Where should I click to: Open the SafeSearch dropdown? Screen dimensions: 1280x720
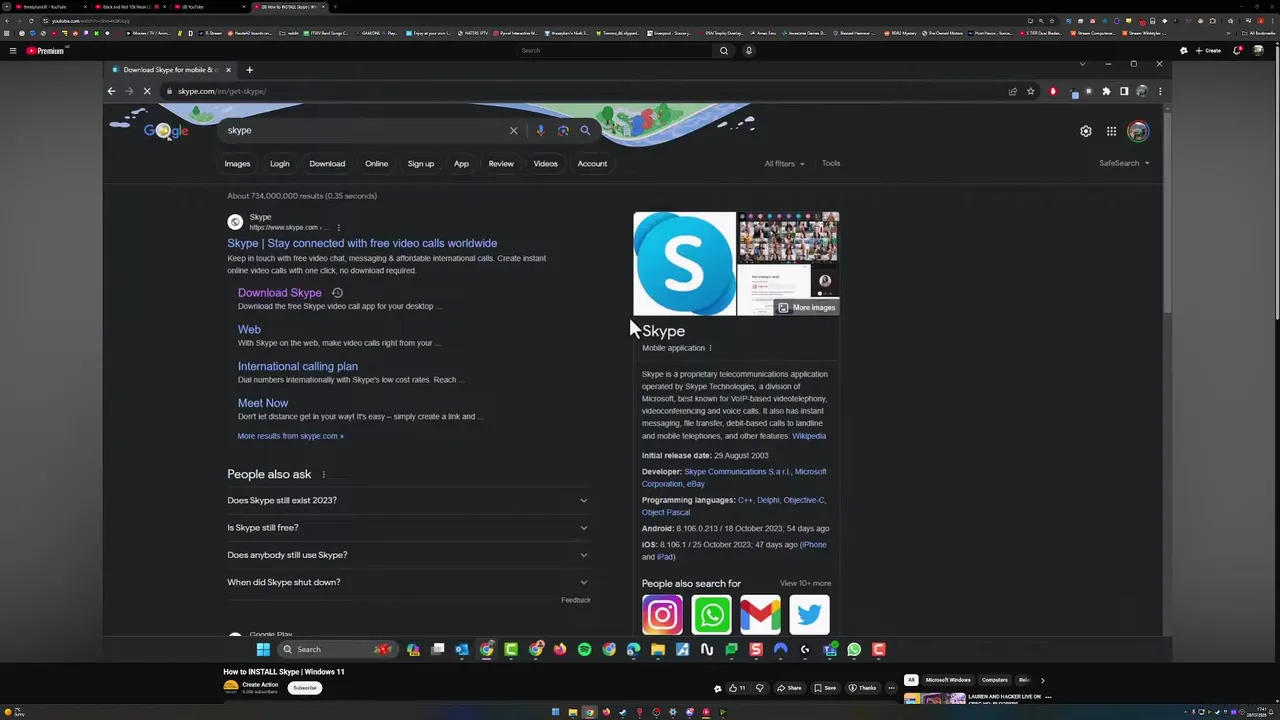click(1124, 163)
